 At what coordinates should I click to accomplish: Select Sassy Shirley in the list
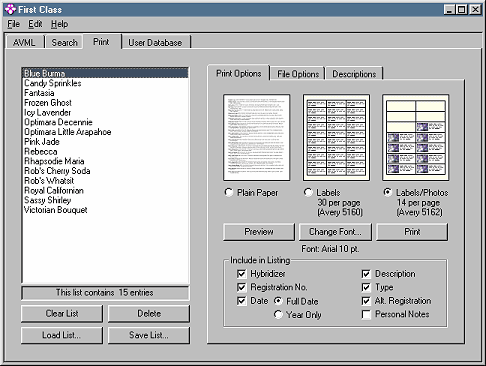pos(105,200)
